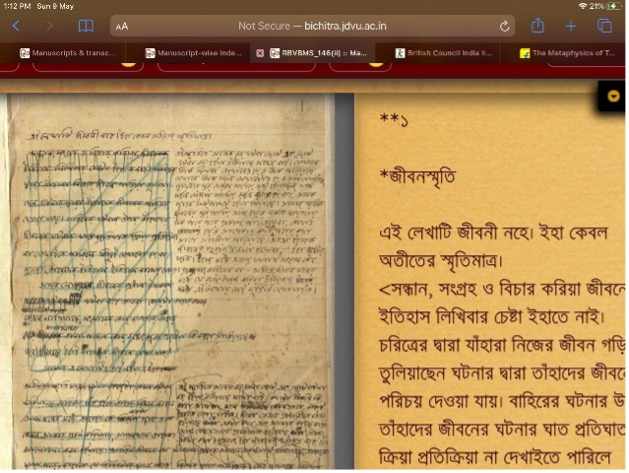Open the AA reader text options

pos(122,27)
